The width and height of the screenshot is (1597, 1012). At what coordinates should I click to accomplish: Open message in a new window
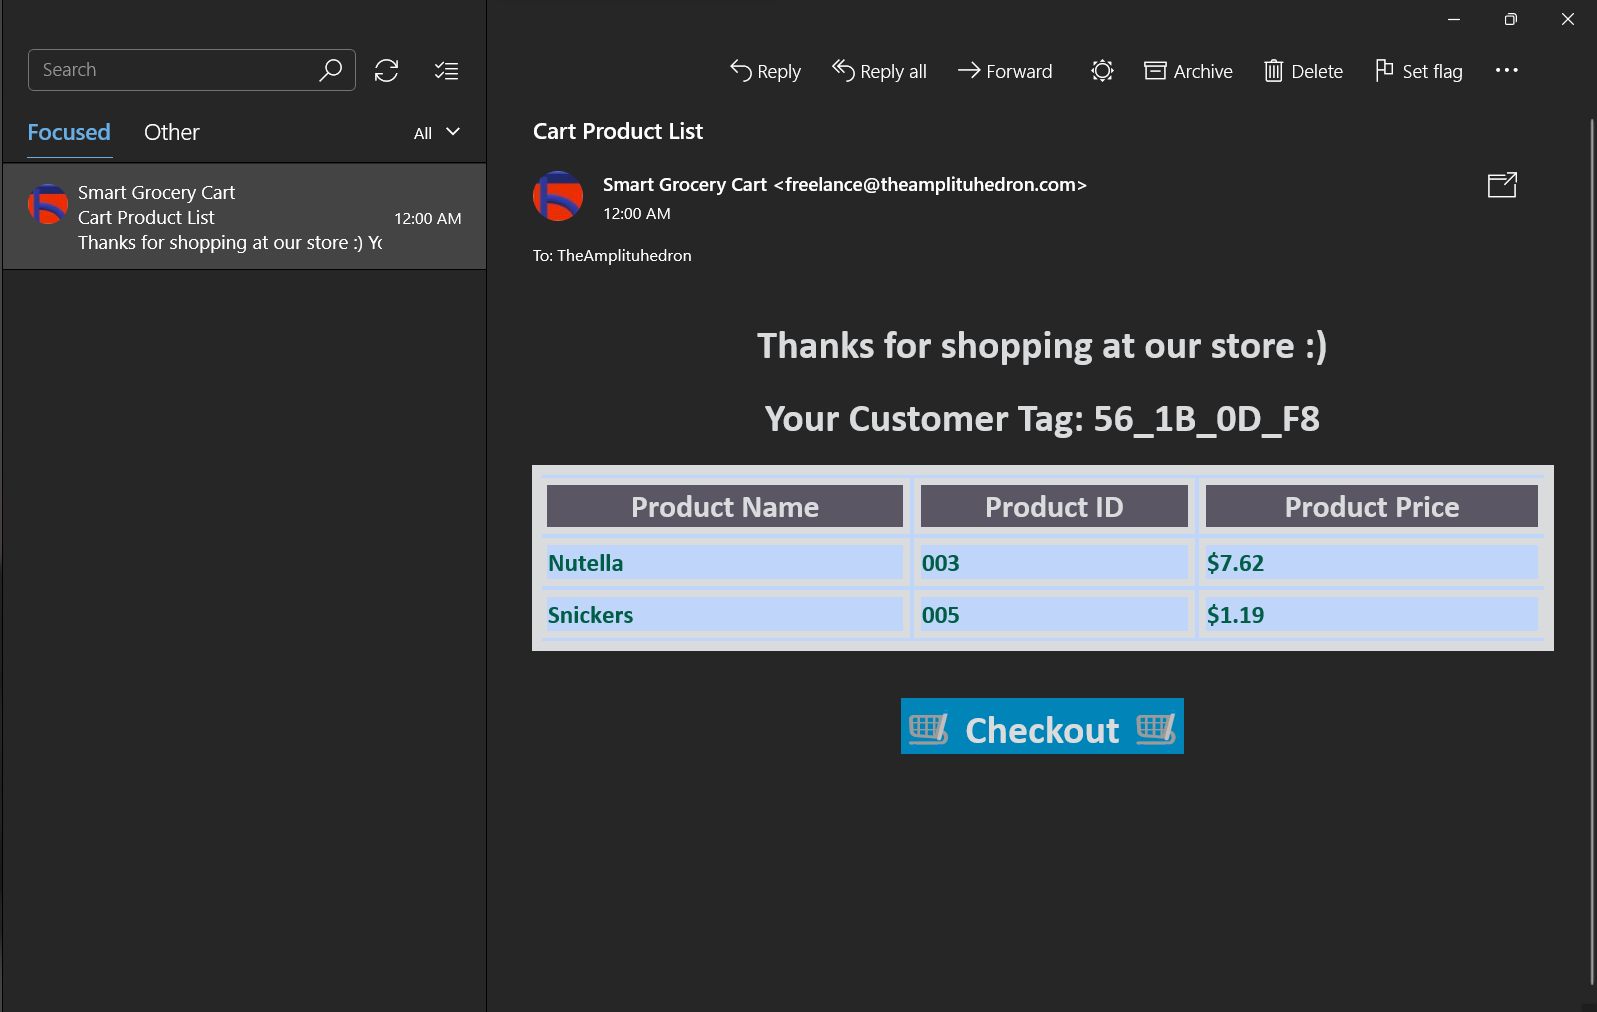point(1502,185)
